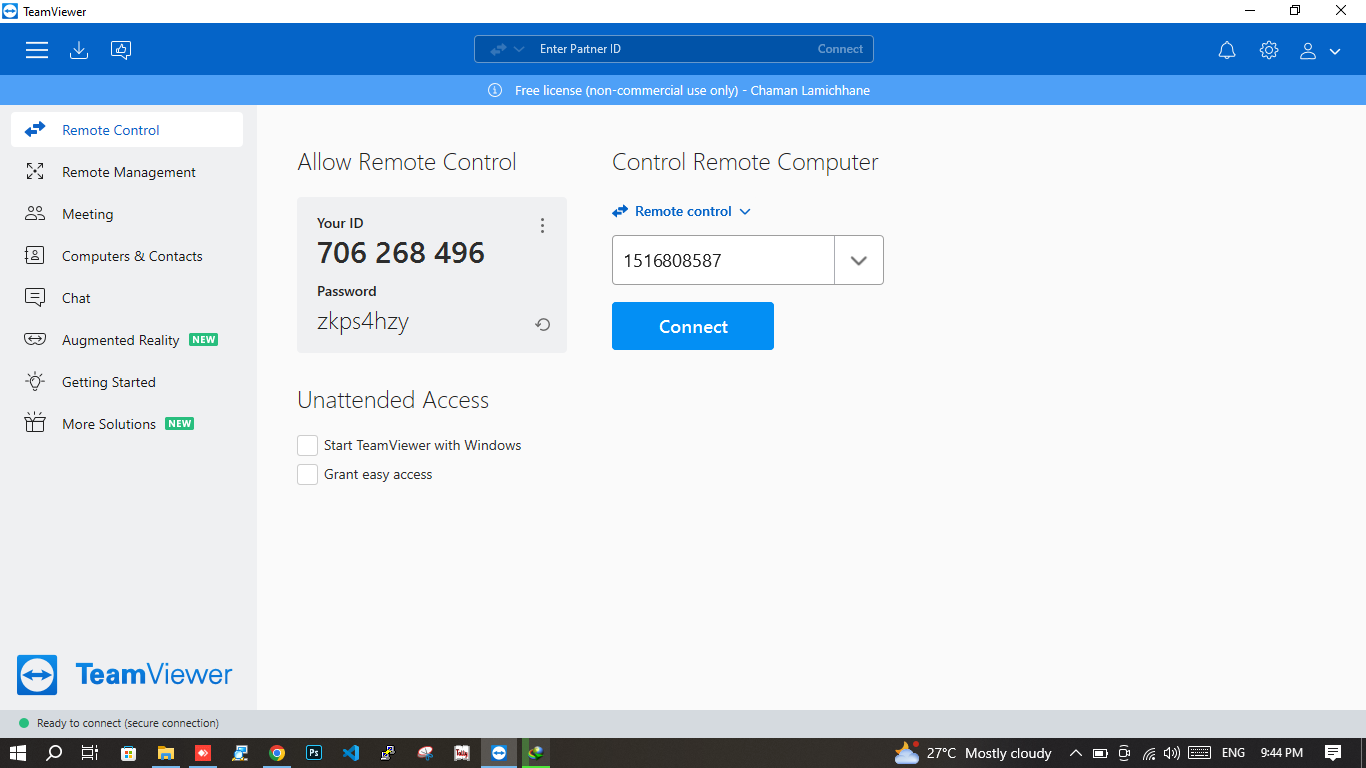Open the Action Center notifications icon
This screenshot has height=768, width=1366.
tap(1333, 753)
